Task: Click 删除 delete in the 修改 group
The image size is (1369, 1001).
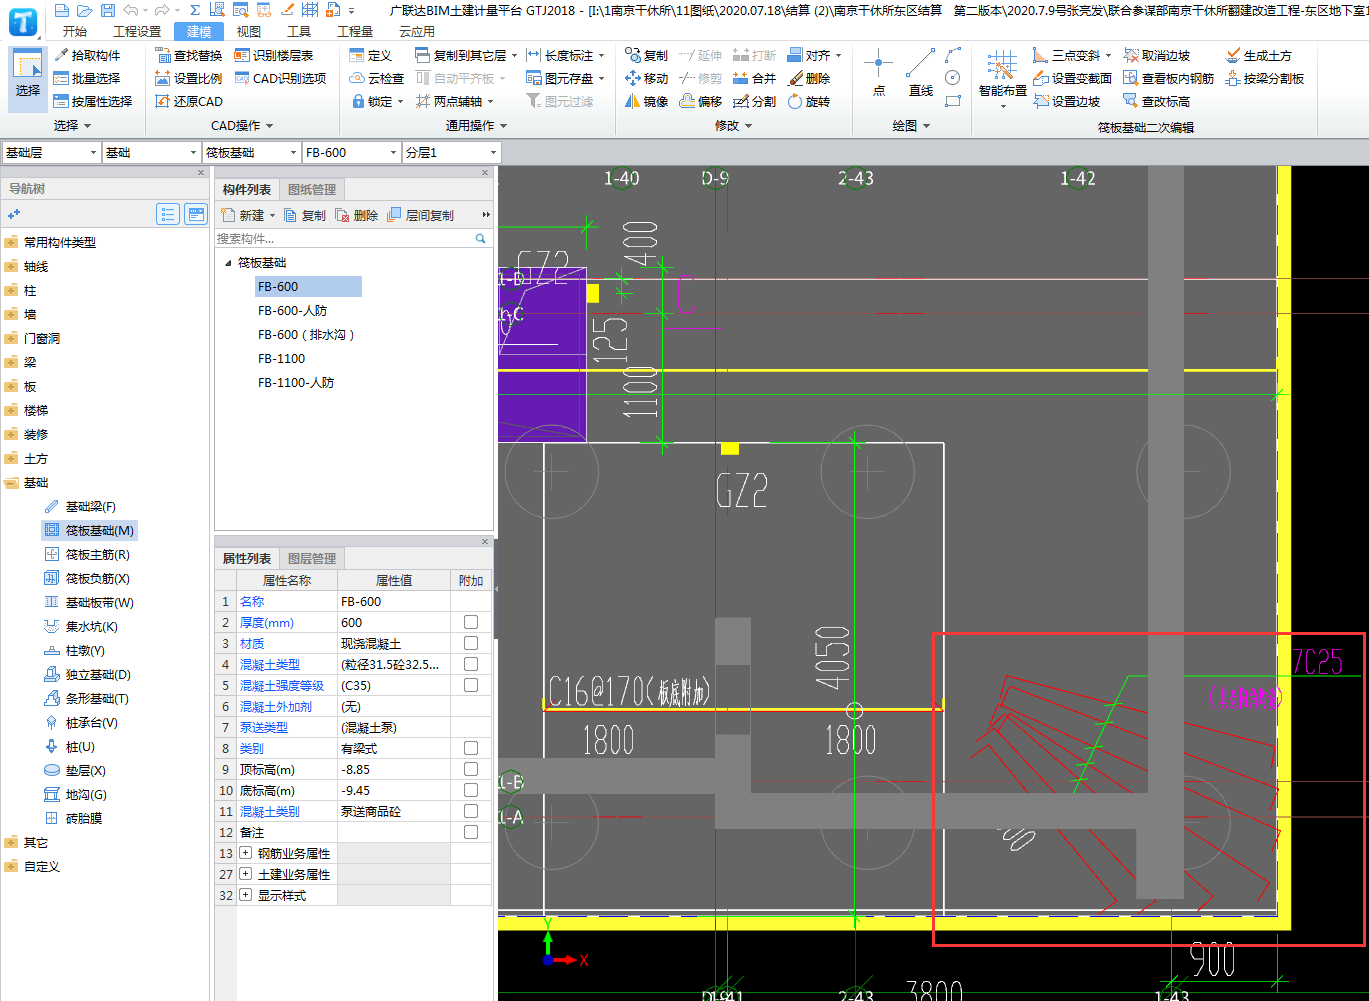Action: click(x=808, y=78)
